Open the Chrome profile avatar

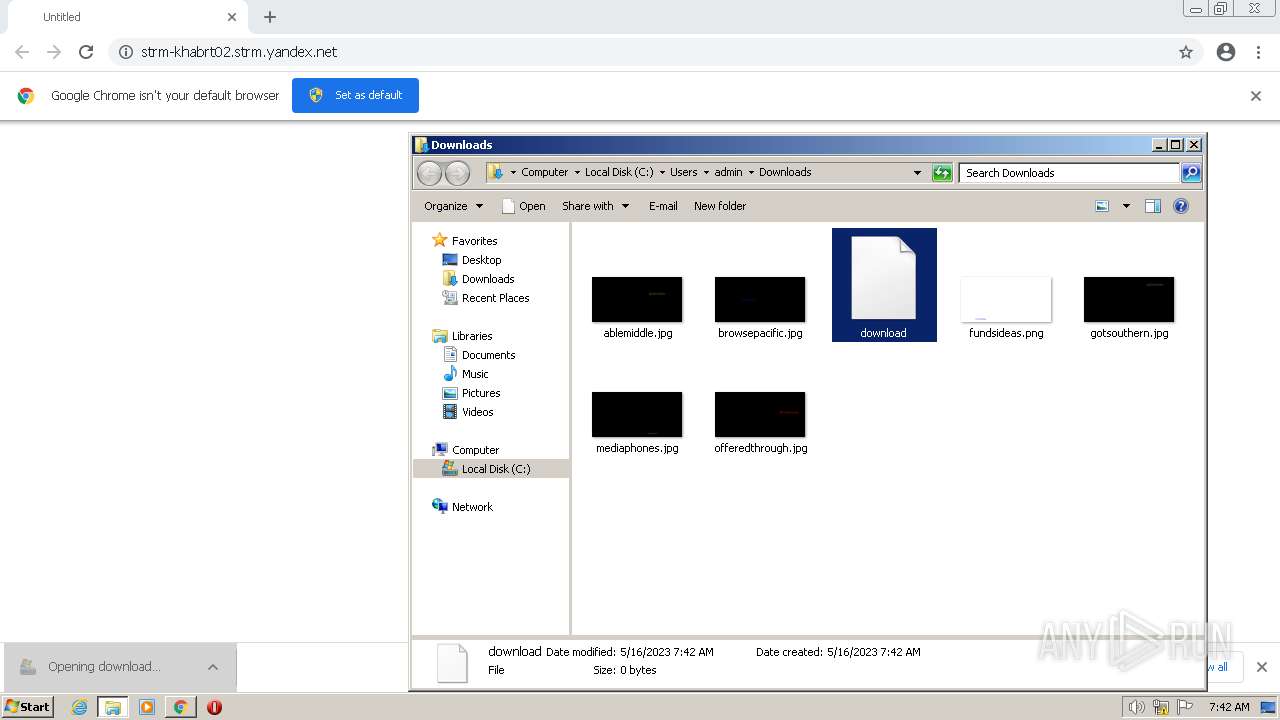[1226, 52]
